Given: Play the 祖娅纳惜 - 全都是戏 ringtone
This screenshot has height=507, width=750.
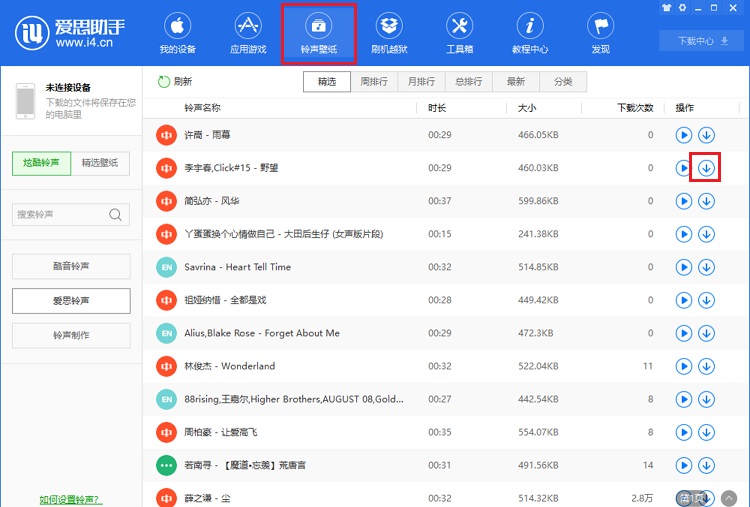Looking at the screenshot, I should click(684, 300).
